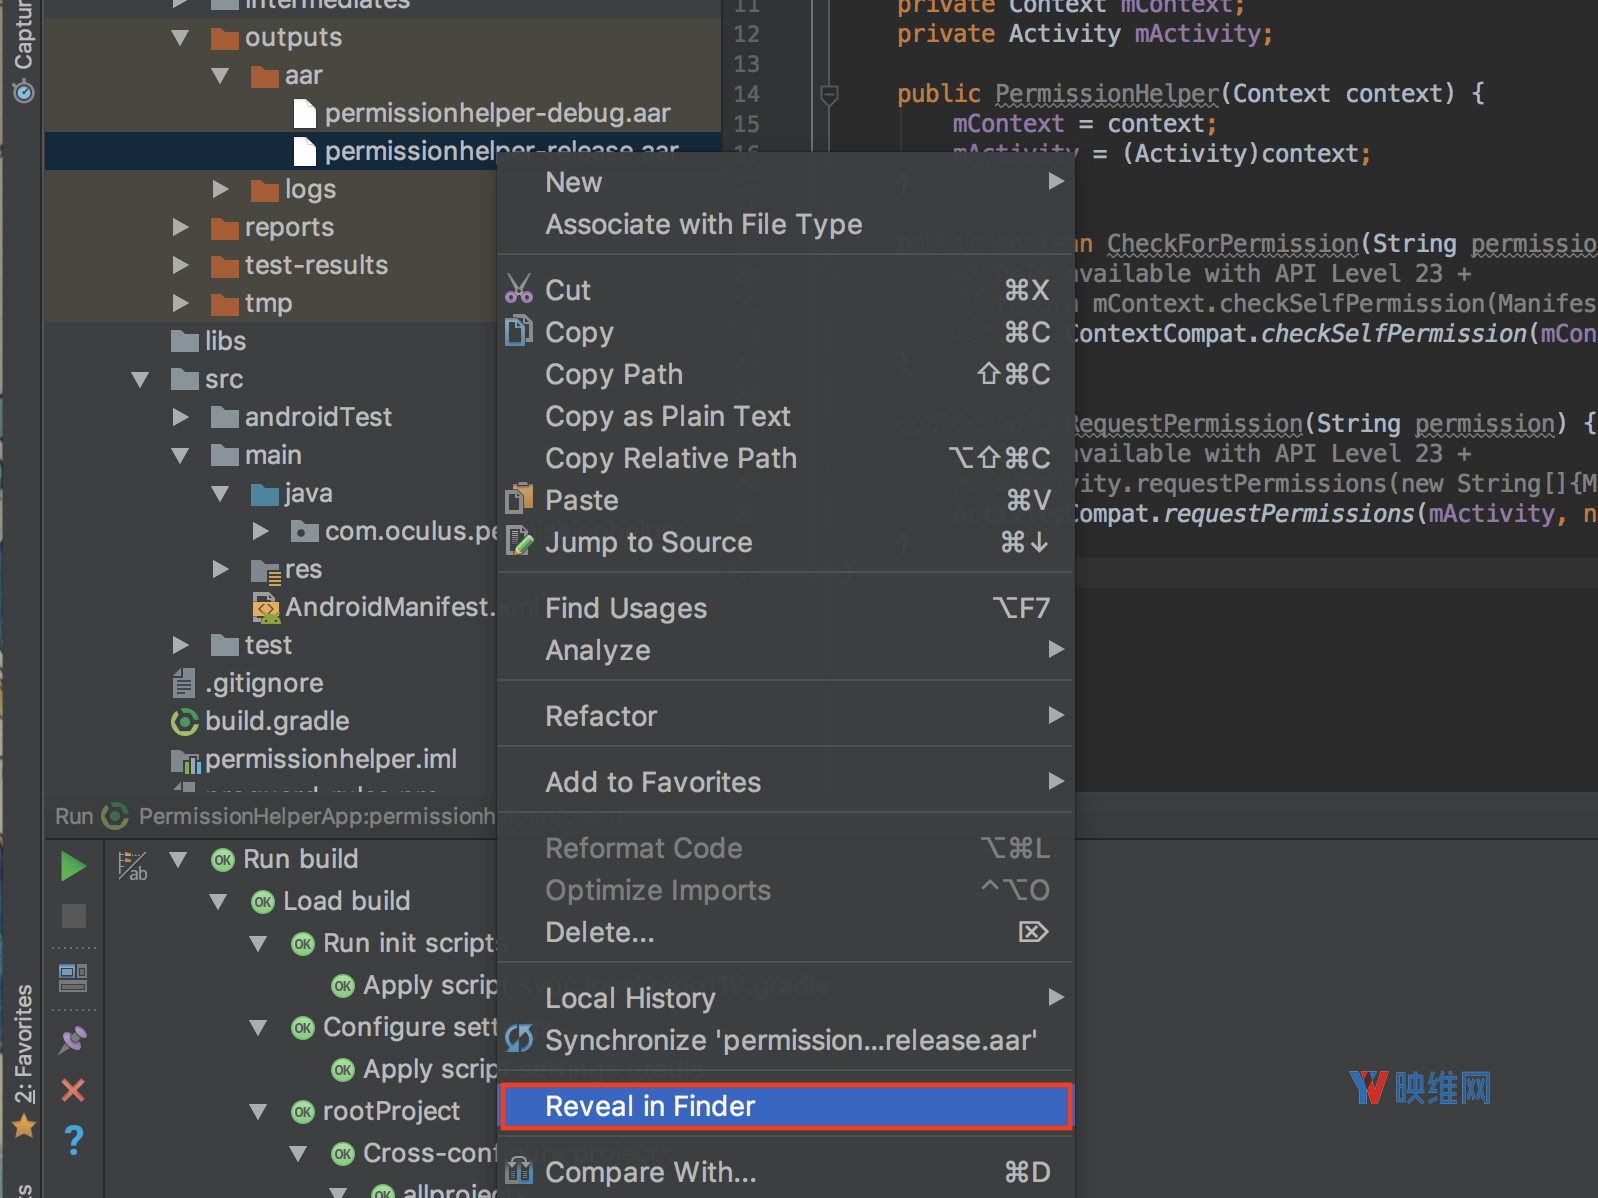The width and height of the screenshot is (1598, 1198).
Task: Click the scissors icon beside Cut
Action: point(519,290)
